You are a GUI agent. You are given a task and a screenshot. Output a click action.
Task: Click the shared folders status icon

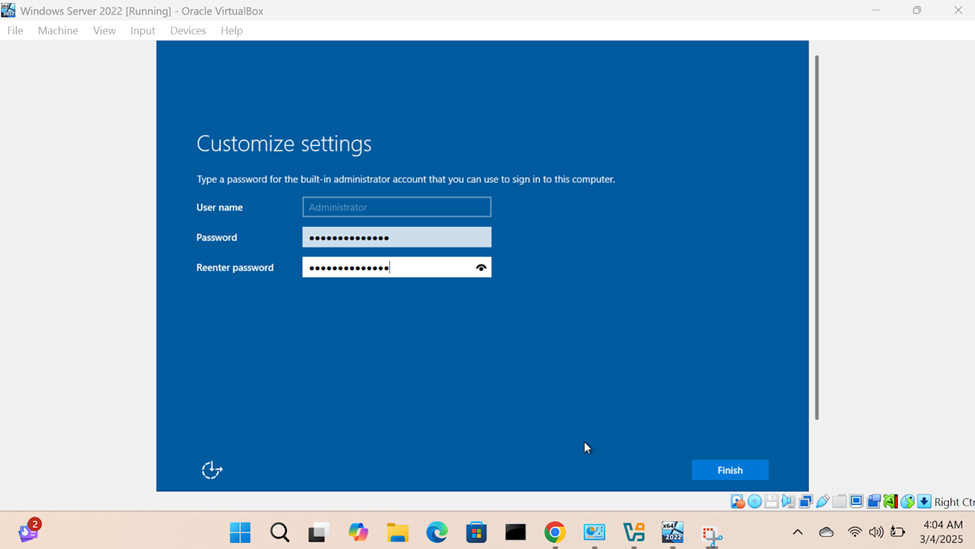[839, 501]
